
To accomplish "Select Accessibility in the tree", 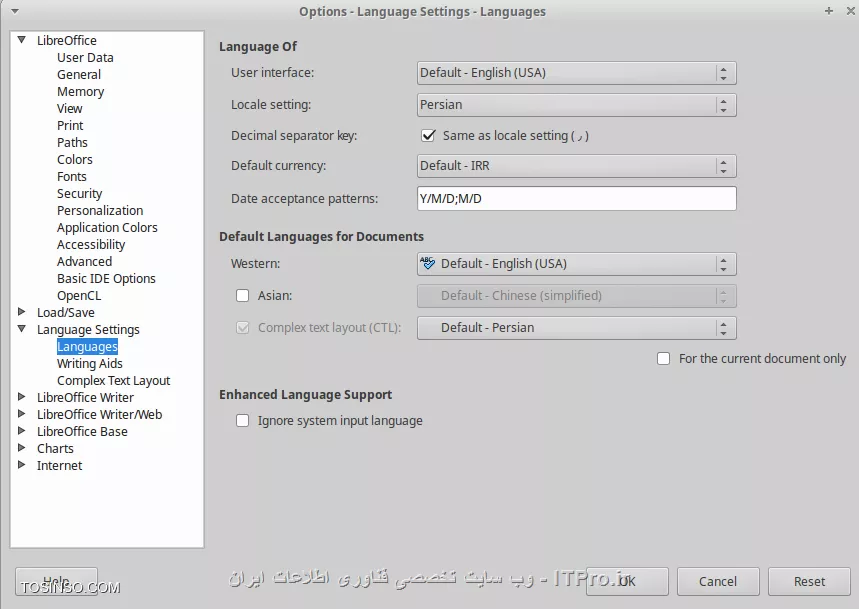I will click(91, 244).
